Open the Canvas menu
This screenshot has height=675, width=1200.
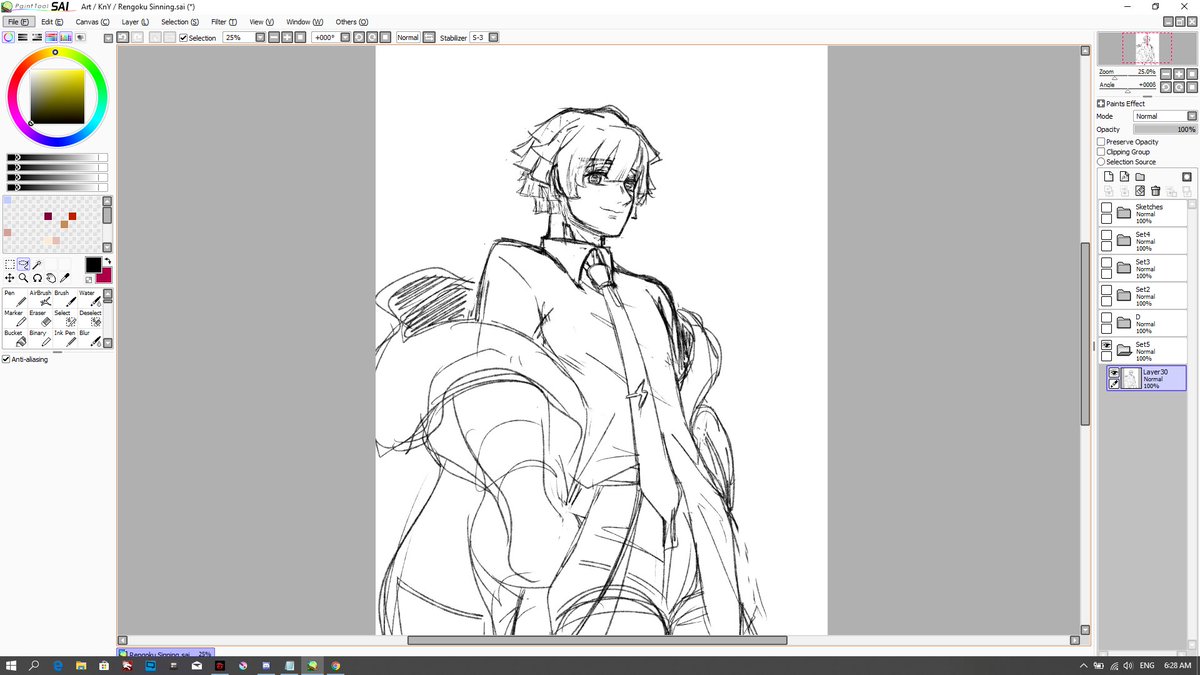[93, 21]
